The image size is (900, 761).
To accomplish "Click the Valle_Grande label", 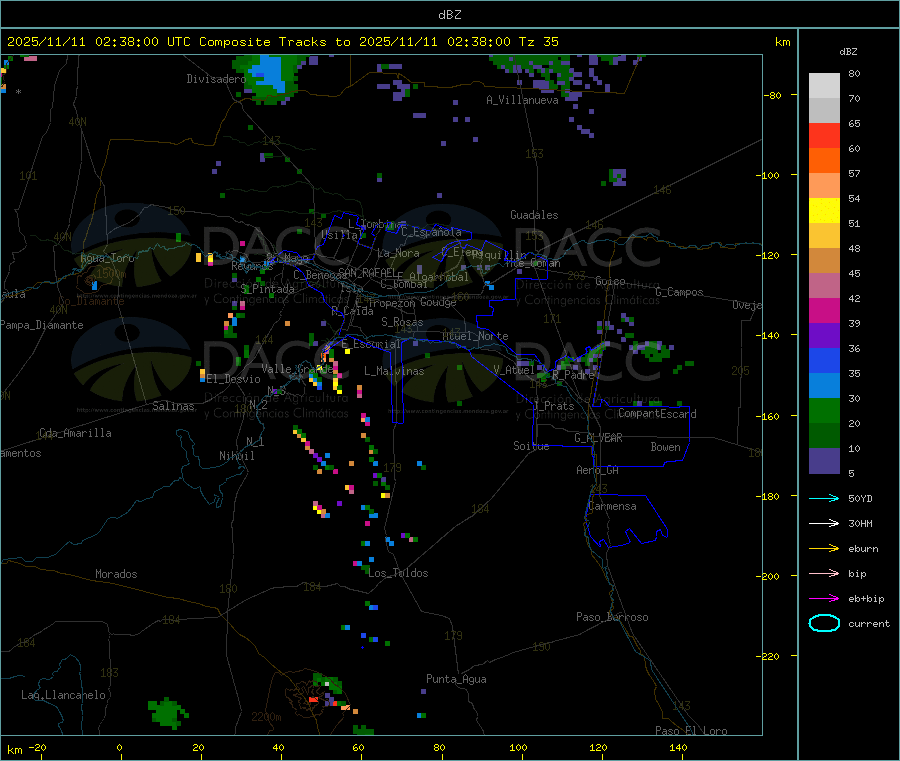I will tap(297, 368).
